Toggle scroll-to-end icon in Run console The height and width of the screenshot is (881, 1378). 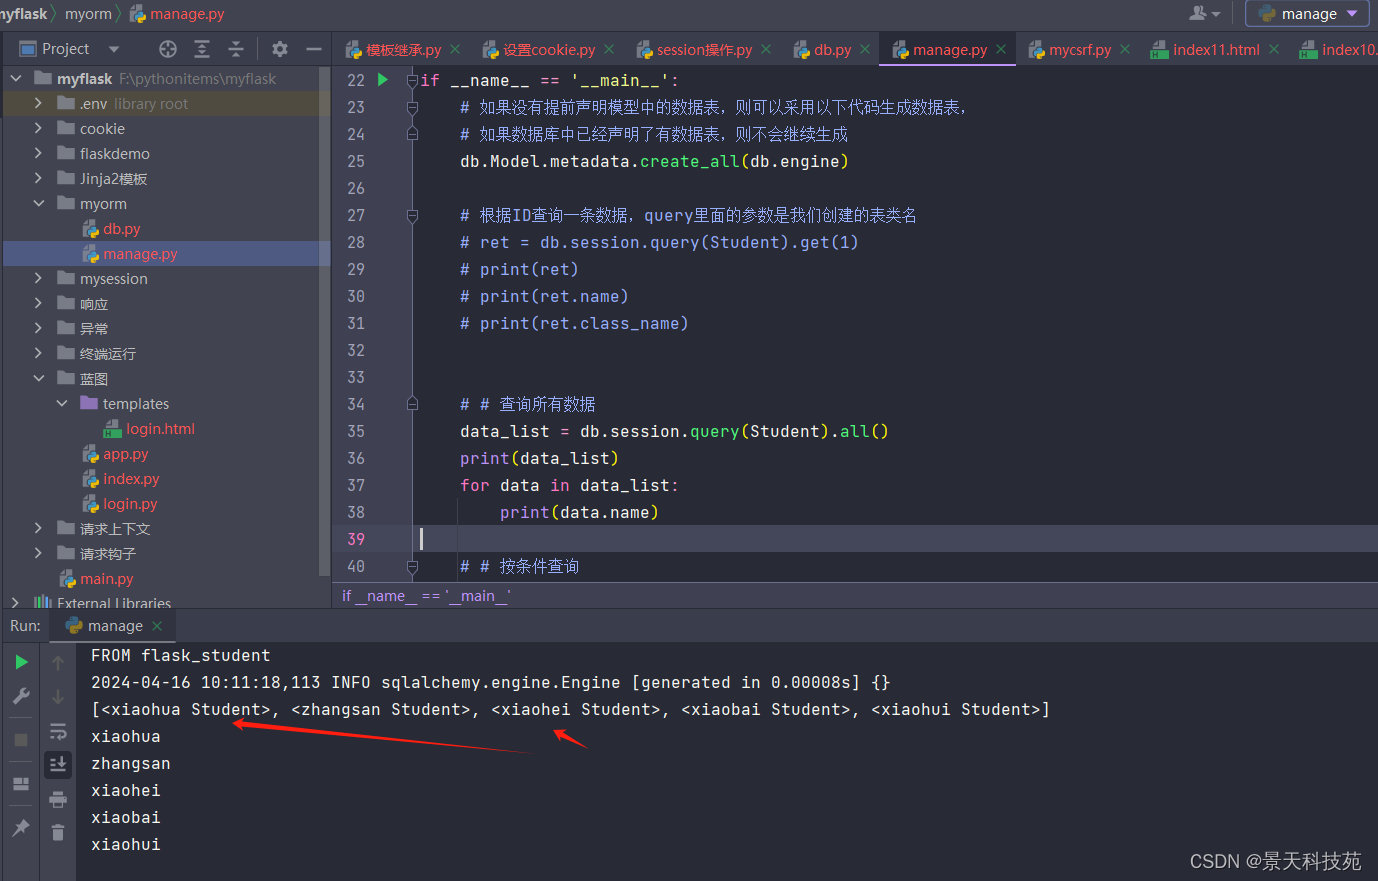point(58,765)
